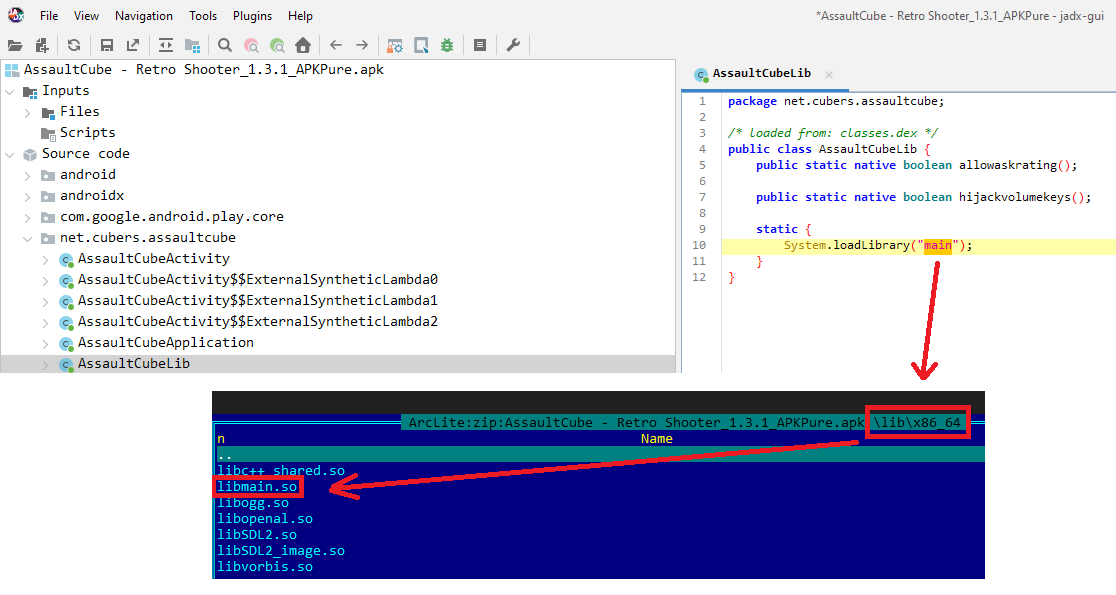Open the log viewer icon
Image resolution: width=1116 pixels, height=595 pixels.
click(x=480, y=46)
